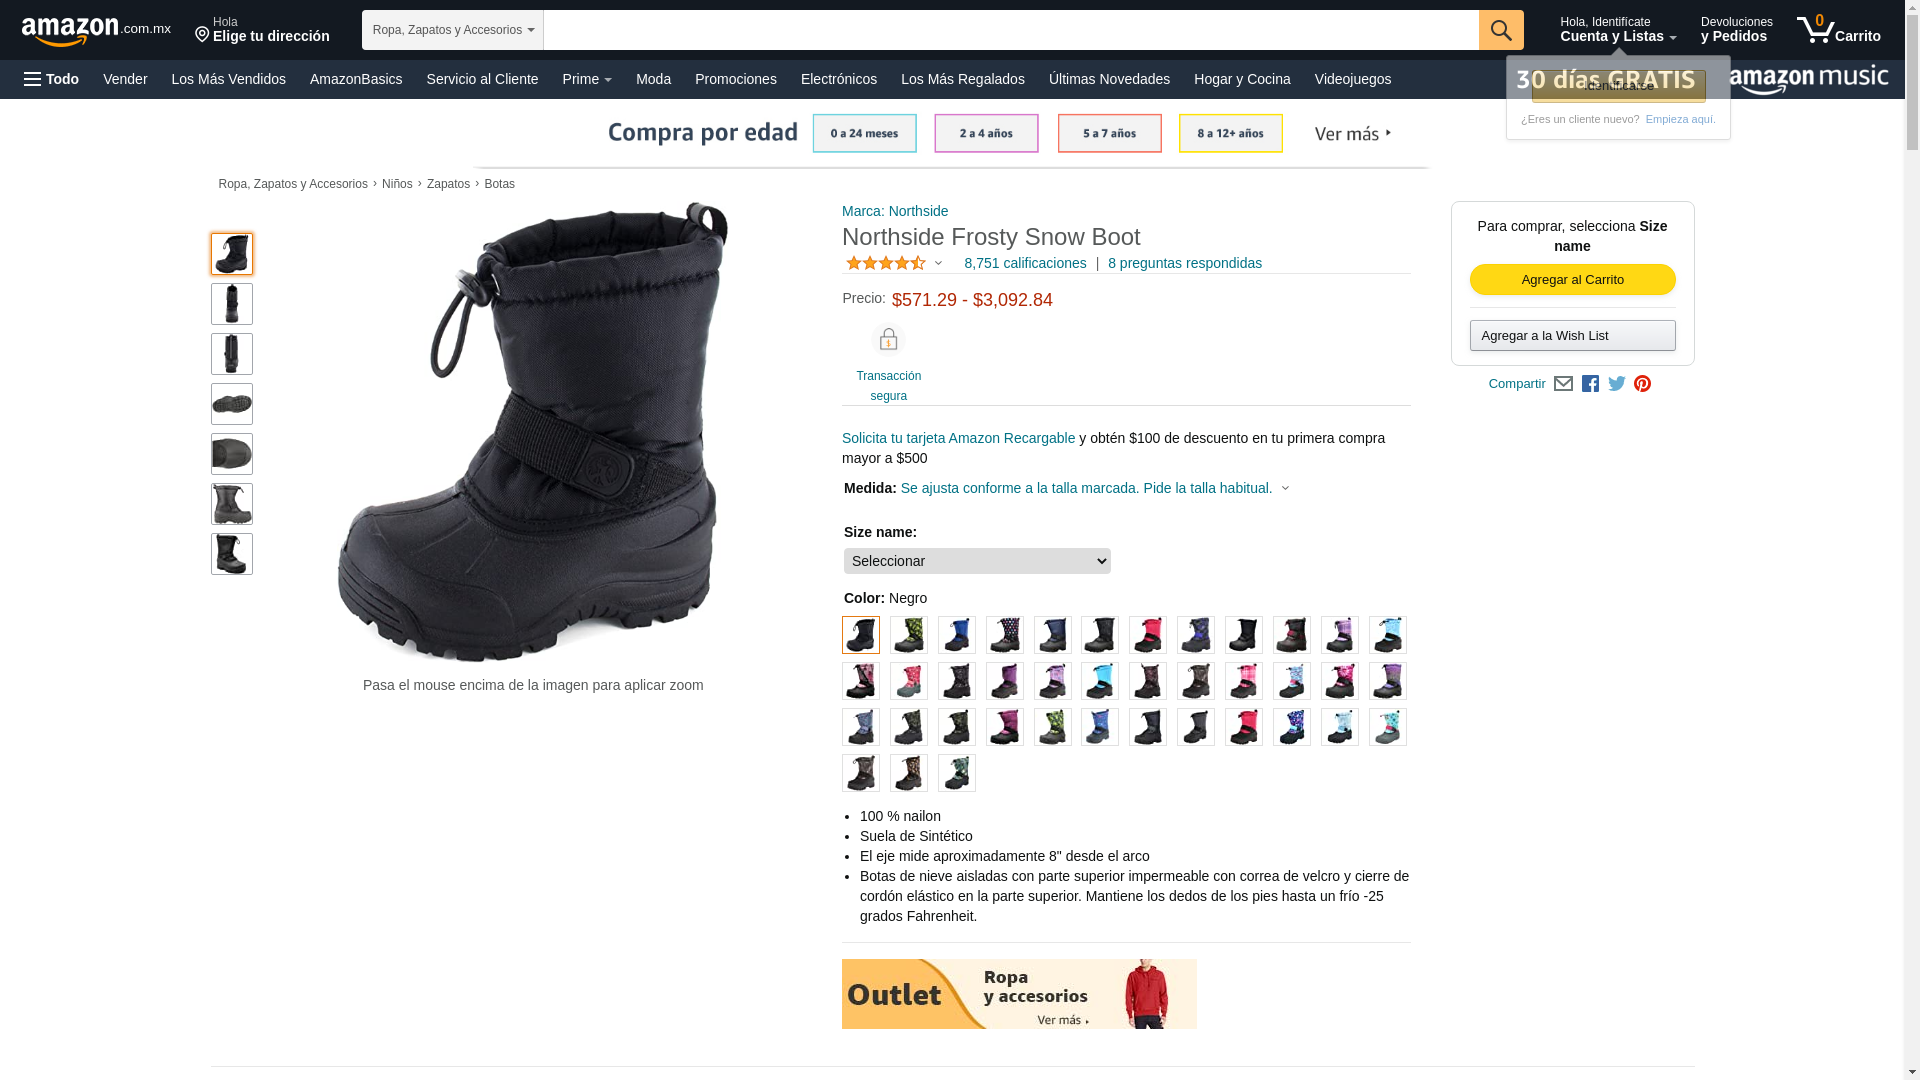Viewport: 1920px width, 1080px height.
Task: Go to Hogar y Cocina menu
Action: pos(1242,79)
